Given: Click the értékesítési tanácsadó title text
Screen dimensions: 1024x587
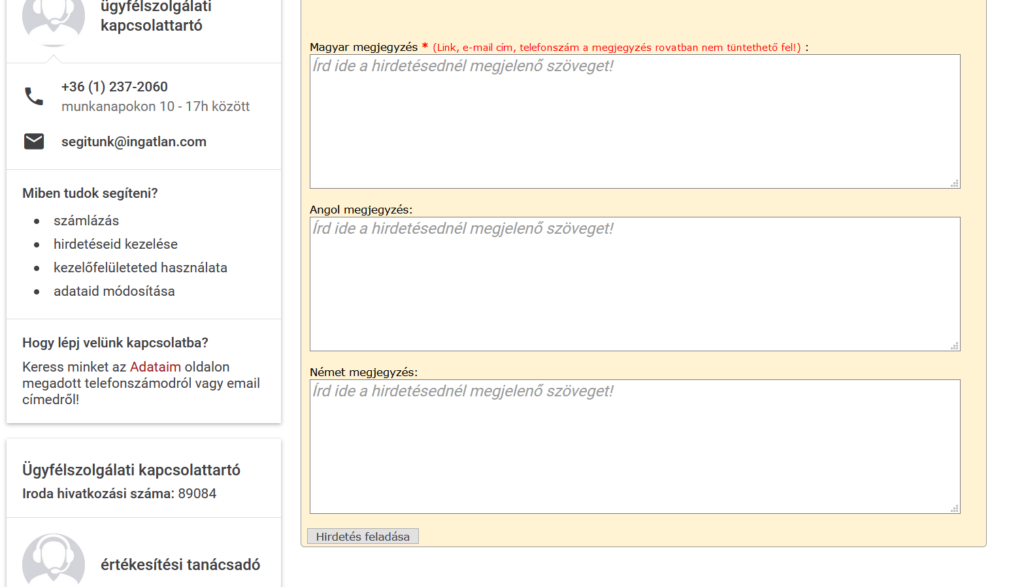Looking at the screenshot, I should coord(180,565).
